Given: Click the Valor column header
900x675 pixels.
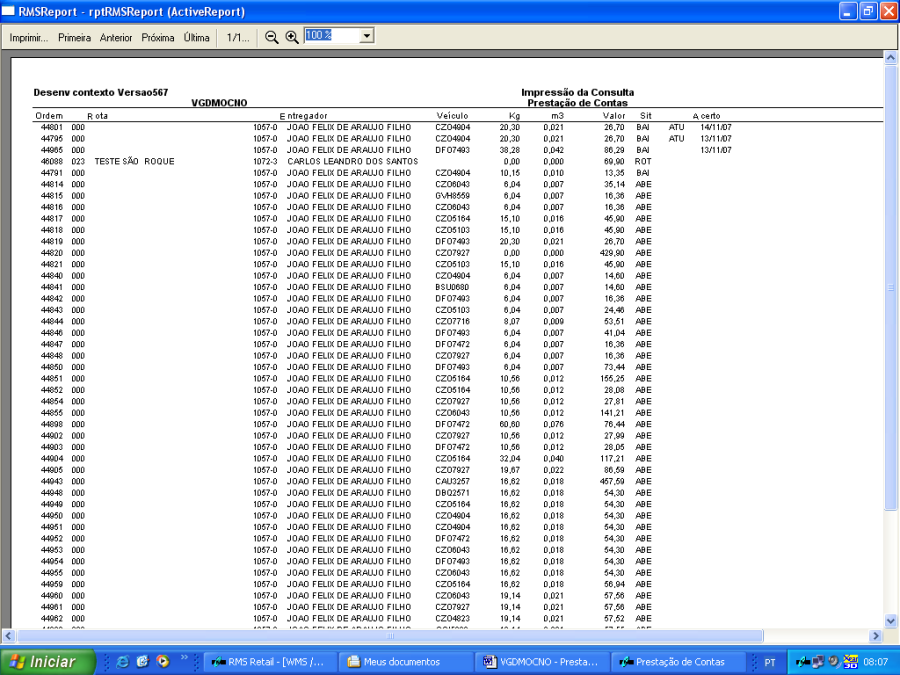Looking at the screenshot, I should (614, 116).
